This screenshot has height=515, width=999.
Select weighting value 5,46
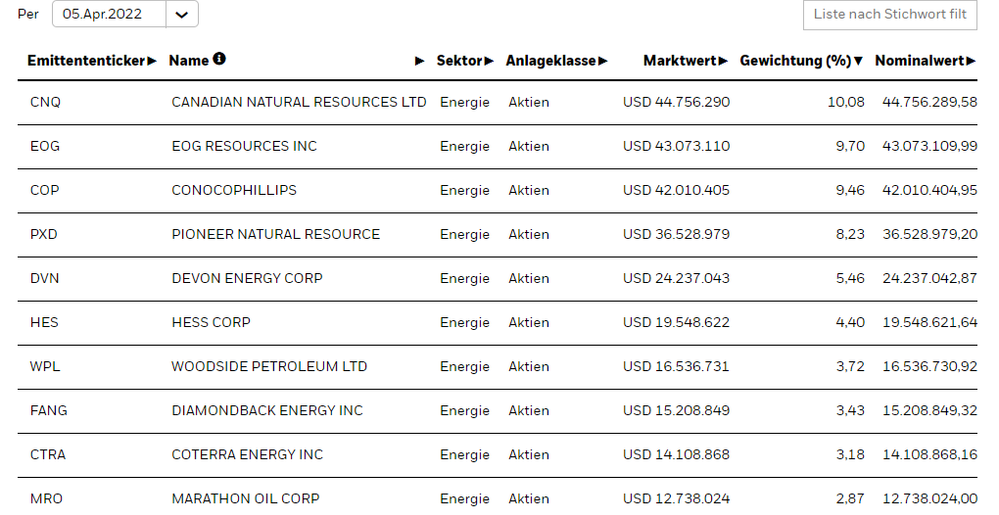pos(851,278)
